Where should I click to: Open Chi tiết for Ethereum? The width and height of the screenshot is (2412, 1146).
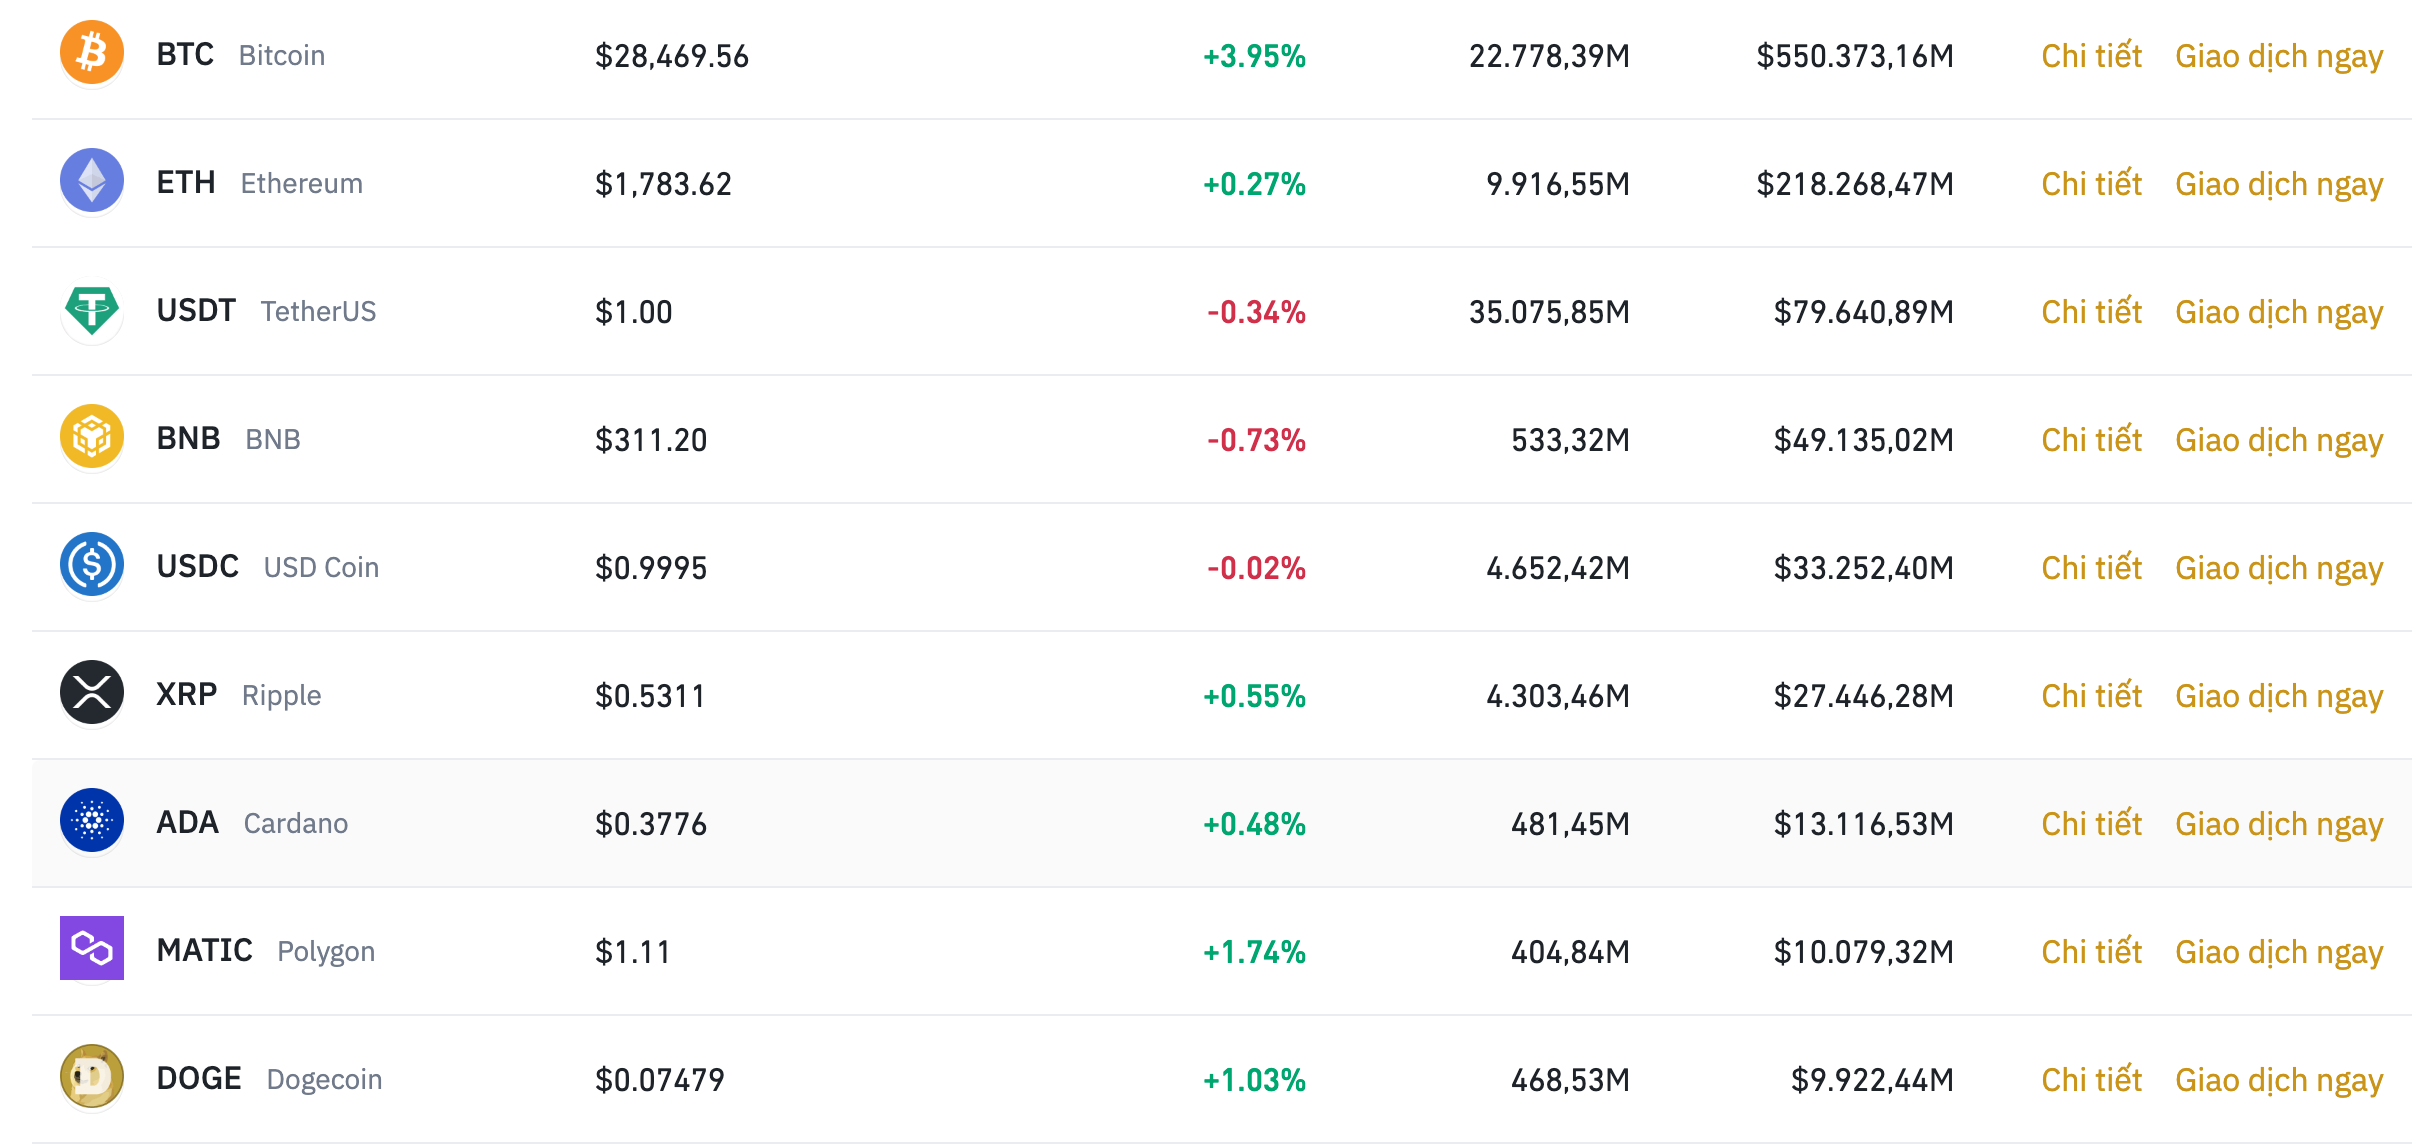tap(2091, 184)
